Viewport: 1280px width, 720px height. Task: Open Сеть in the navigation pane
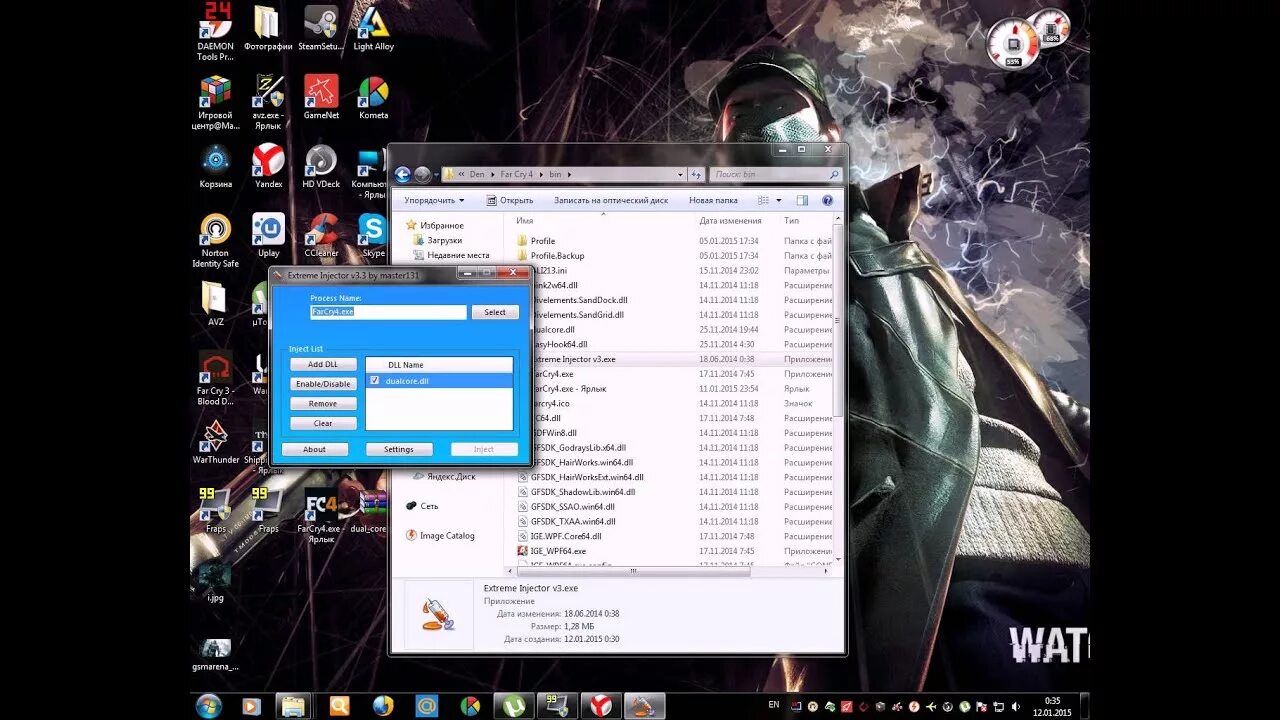(423, 506)
